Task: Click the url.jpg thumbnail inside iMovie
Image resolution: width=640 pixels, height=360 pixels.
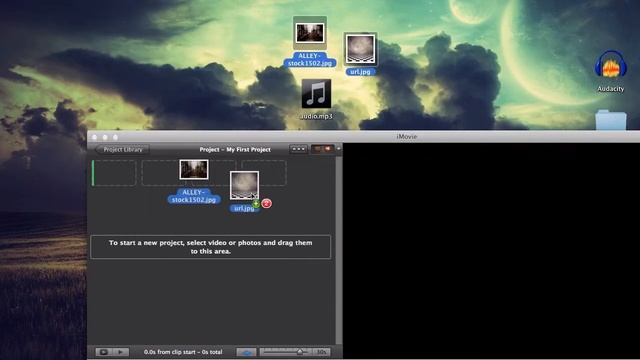Action: pyautogui.click(x=244, y=185)
